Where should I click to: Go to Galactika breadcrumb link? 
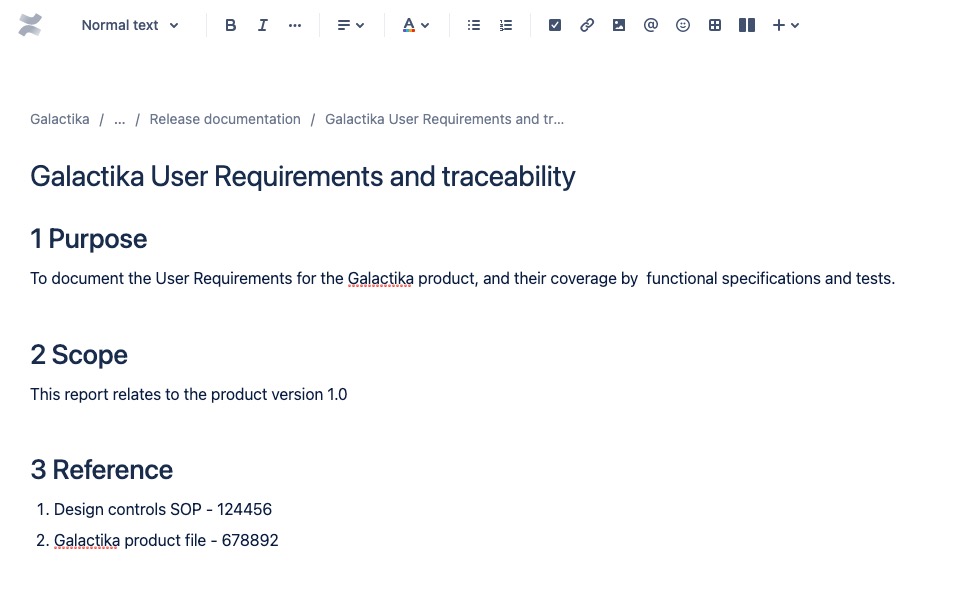coord(60,119)
